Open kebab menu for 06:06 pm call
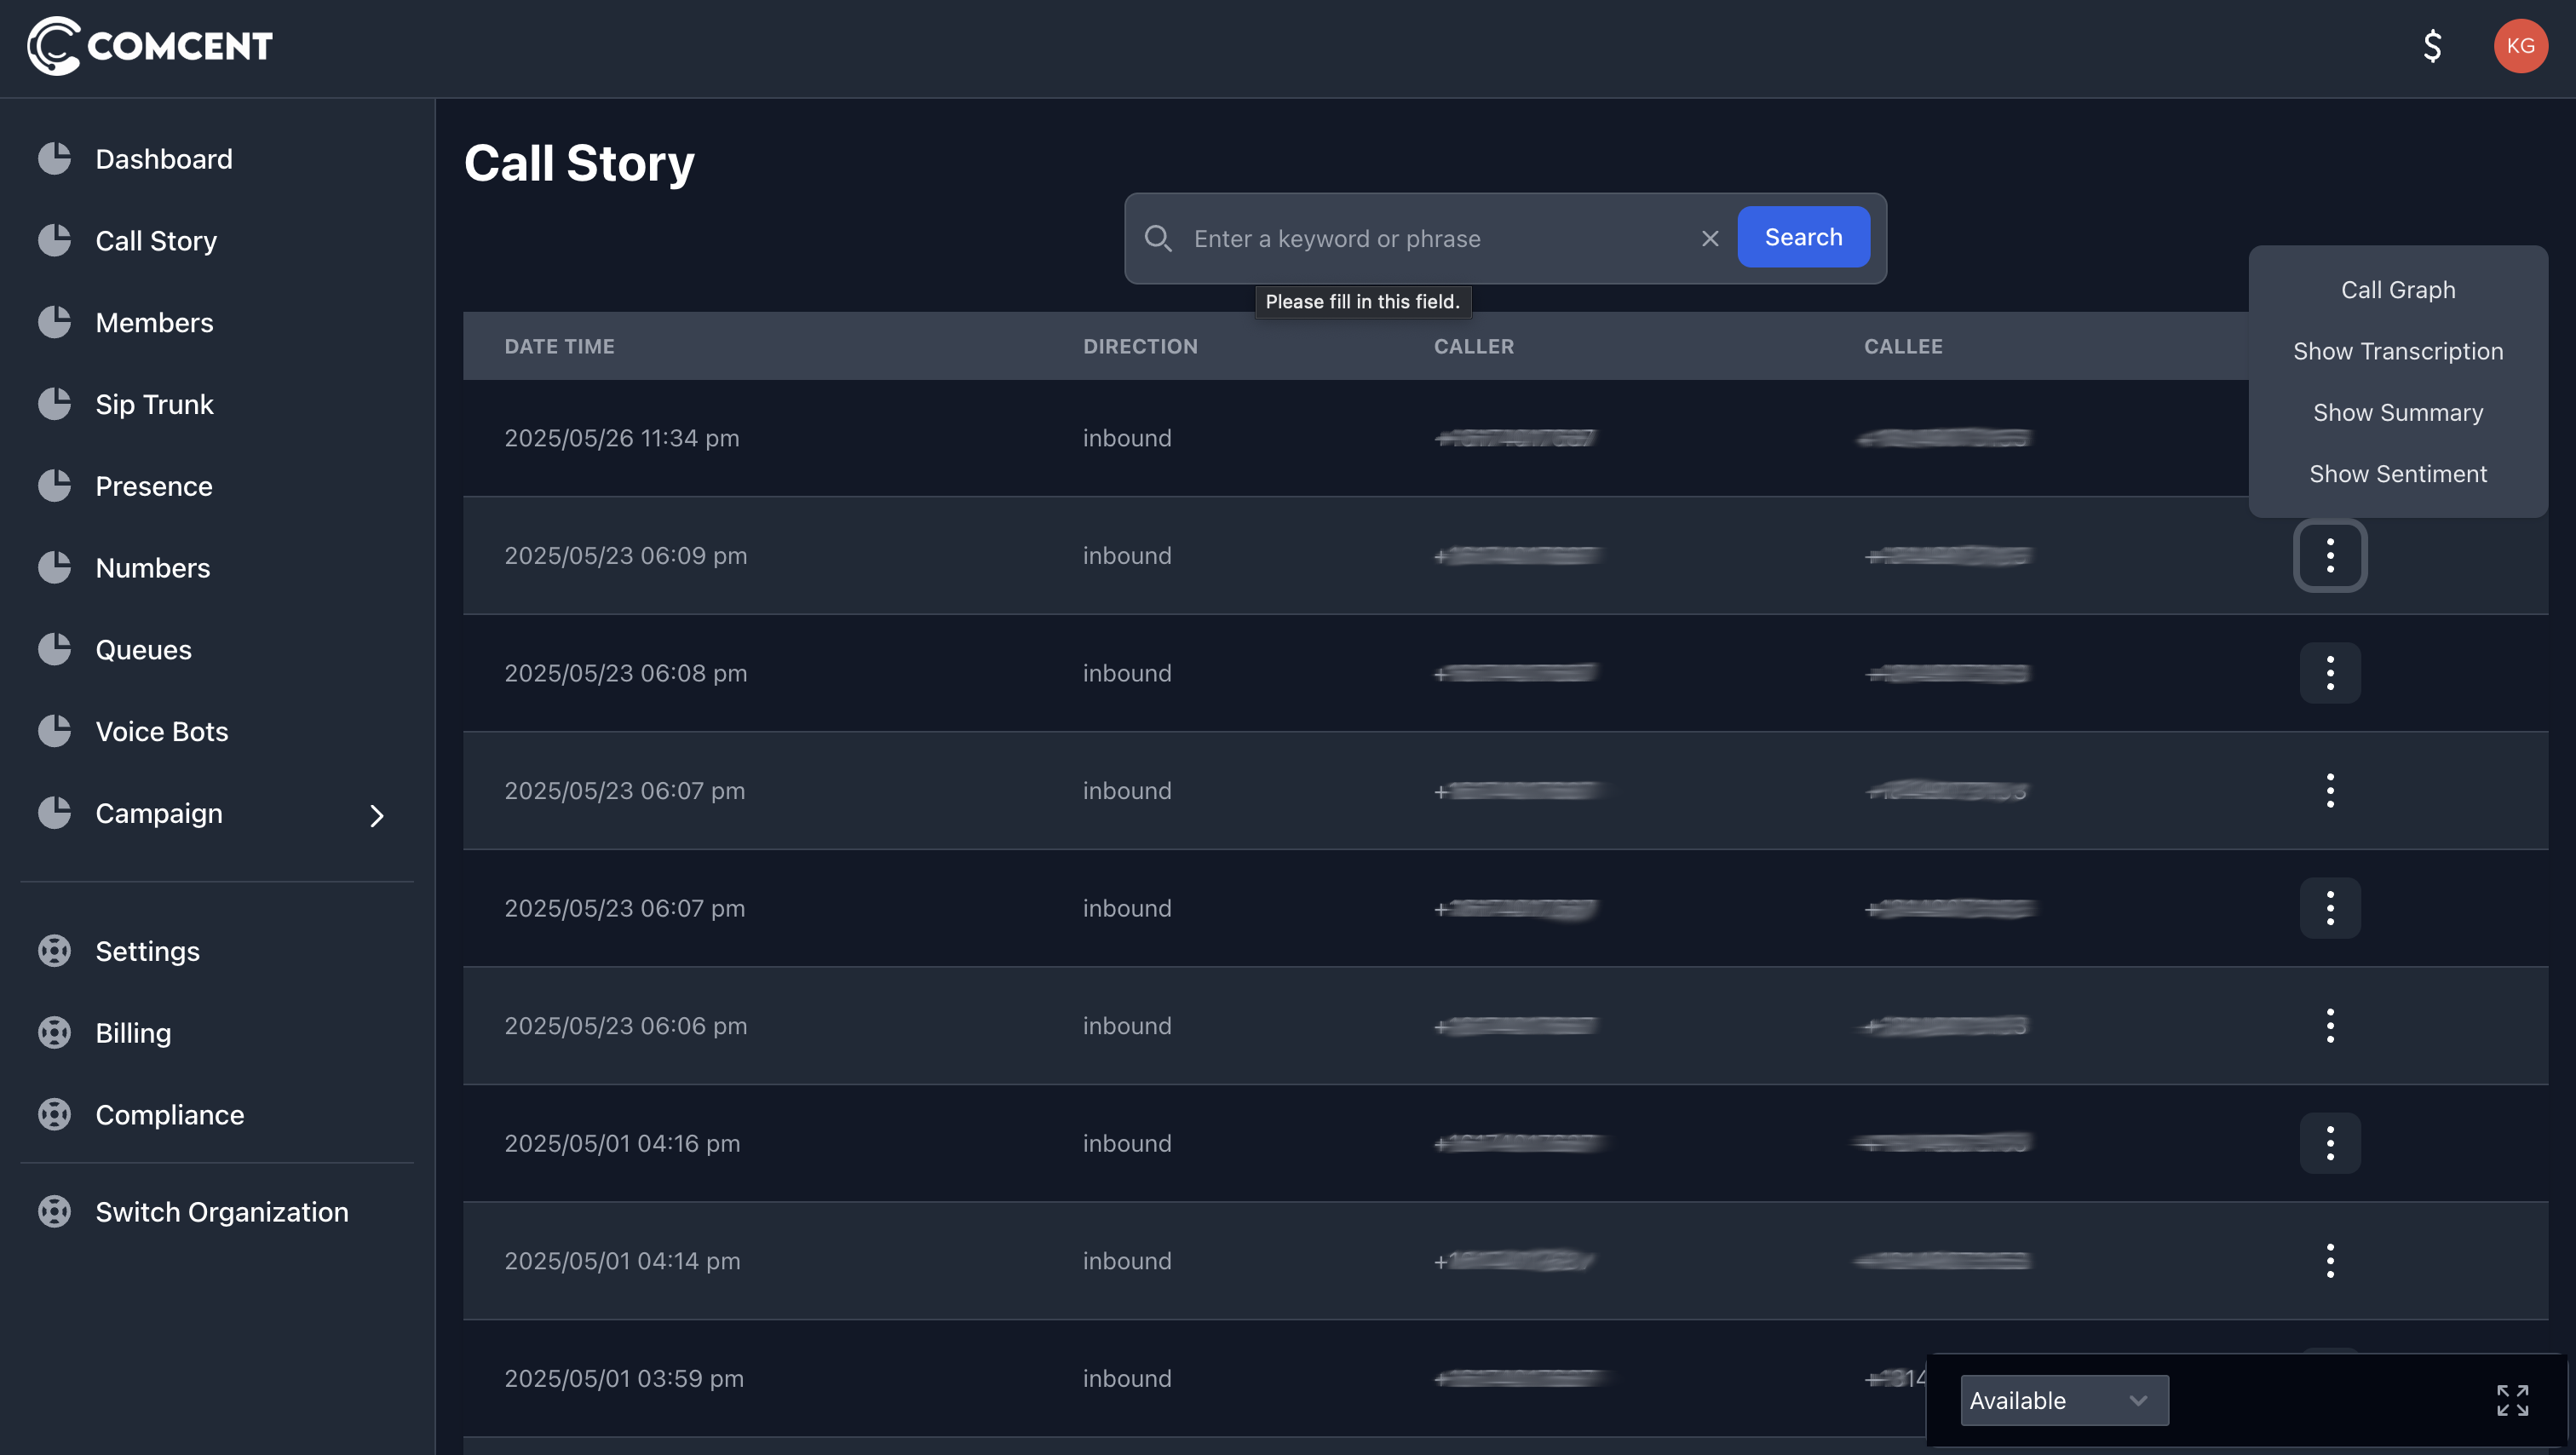The image size is (2576, 1455). point(2330,1025)
